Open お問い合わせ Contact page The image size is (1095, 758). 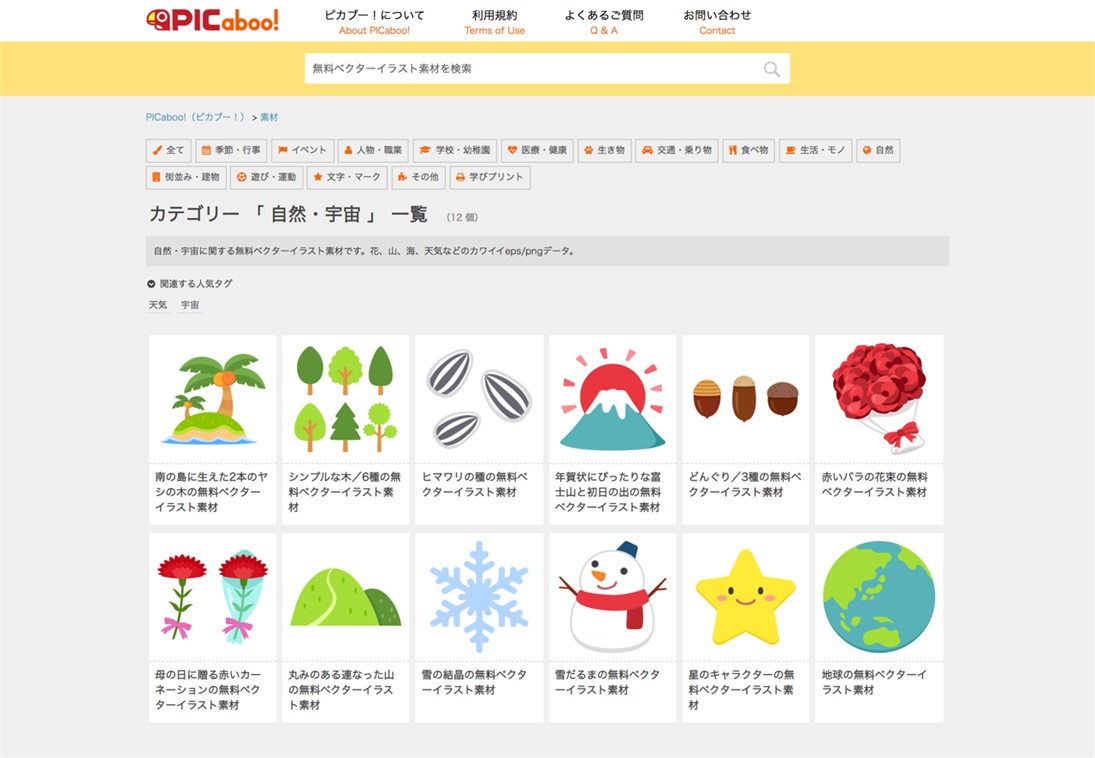point(717,22)
